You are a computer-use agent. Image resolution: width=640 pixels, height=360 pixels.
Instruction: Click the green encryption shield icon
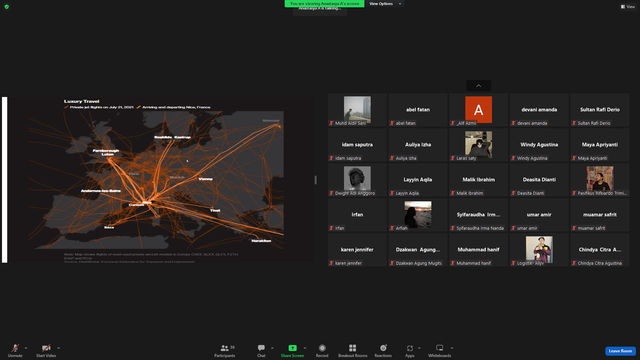point(7,7)
